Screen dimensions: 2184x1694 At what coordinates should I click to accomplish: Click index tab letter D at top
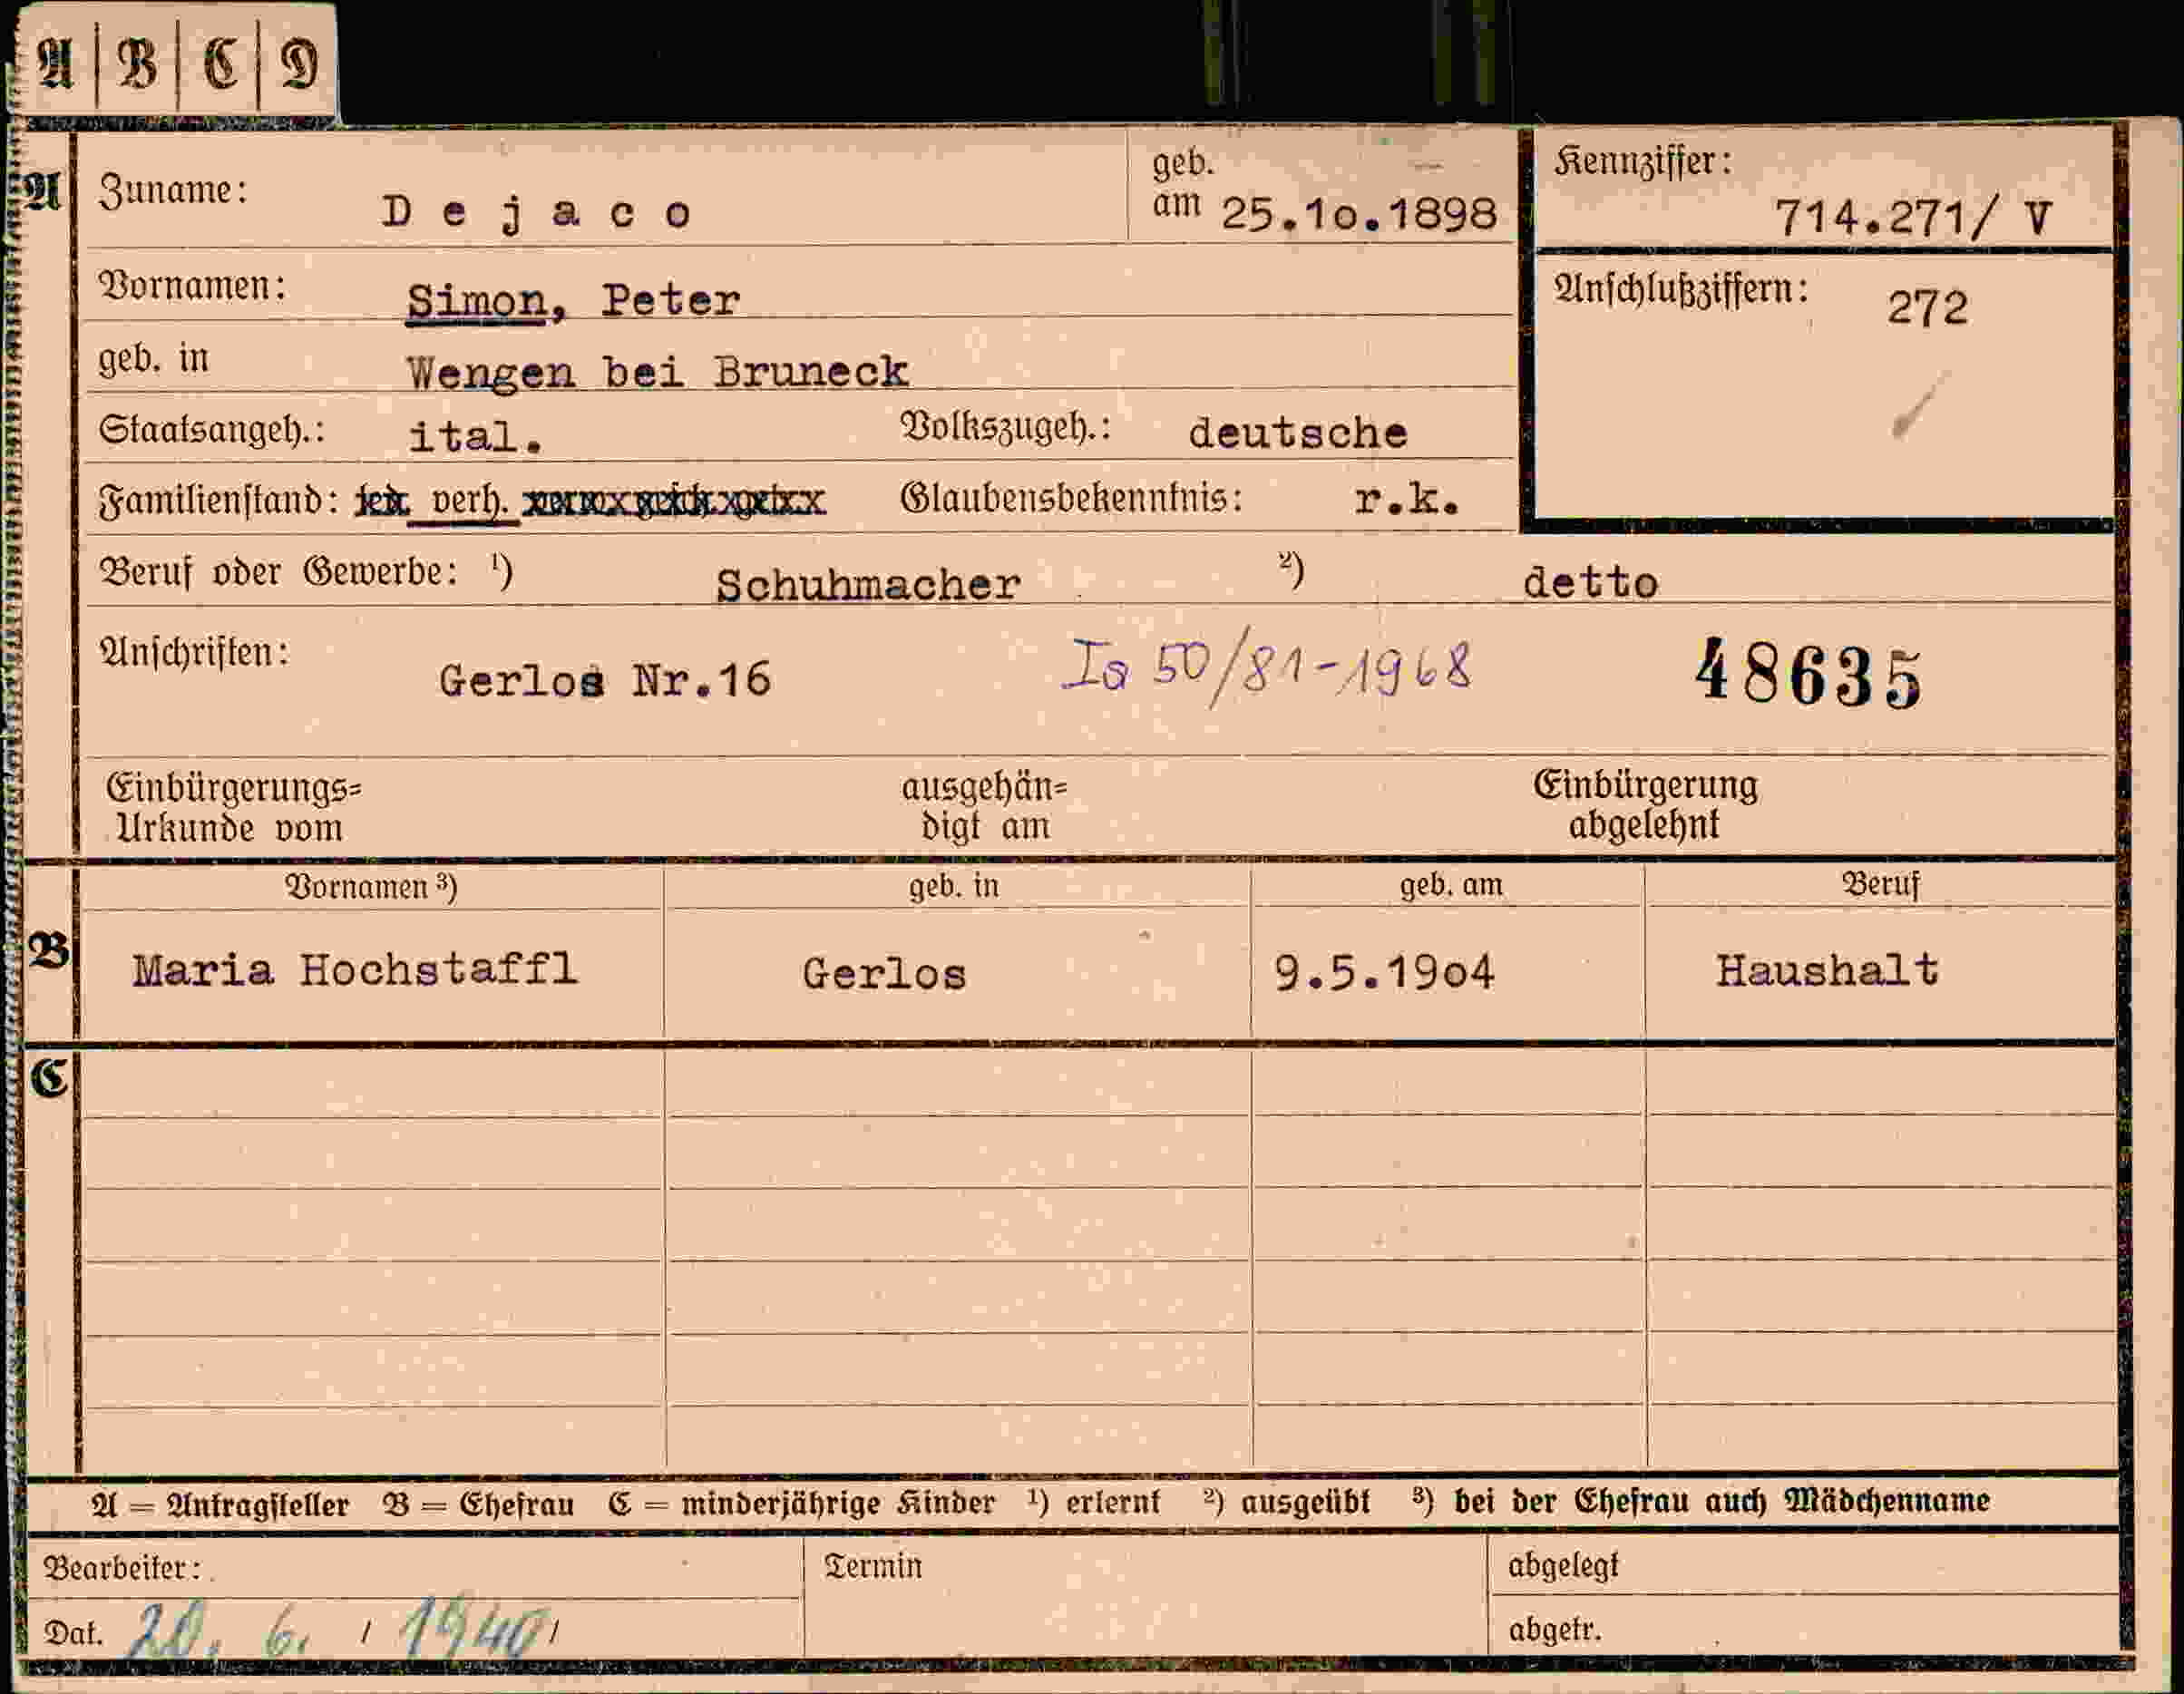point(299,65)
